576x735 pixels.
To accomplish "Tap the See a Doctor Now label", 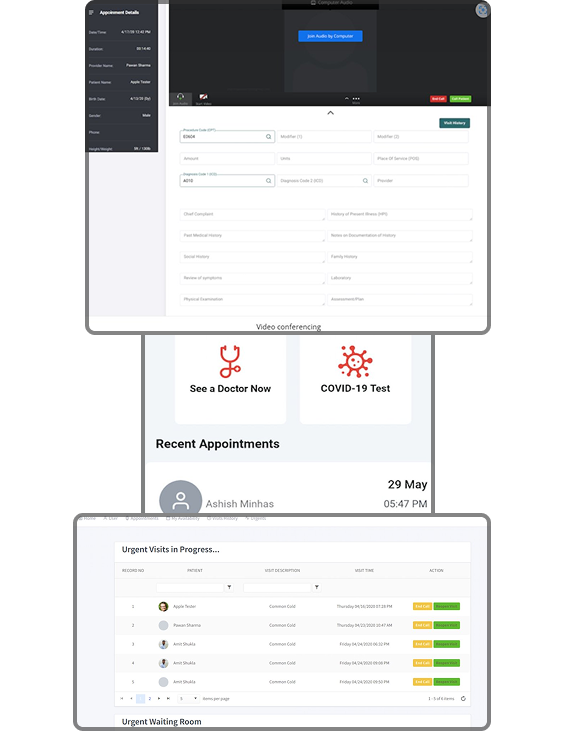I will click(230, 389).
